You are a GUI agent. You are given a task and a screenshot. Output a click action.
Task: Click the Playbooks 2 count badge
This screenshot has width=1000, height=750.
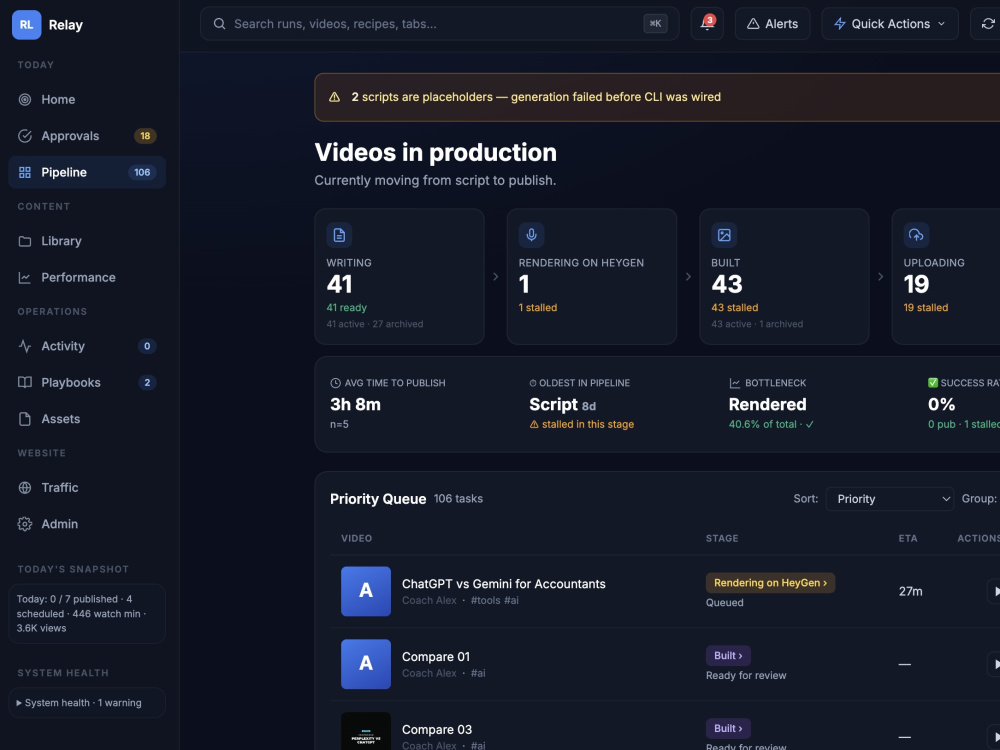tap(147, 383)
